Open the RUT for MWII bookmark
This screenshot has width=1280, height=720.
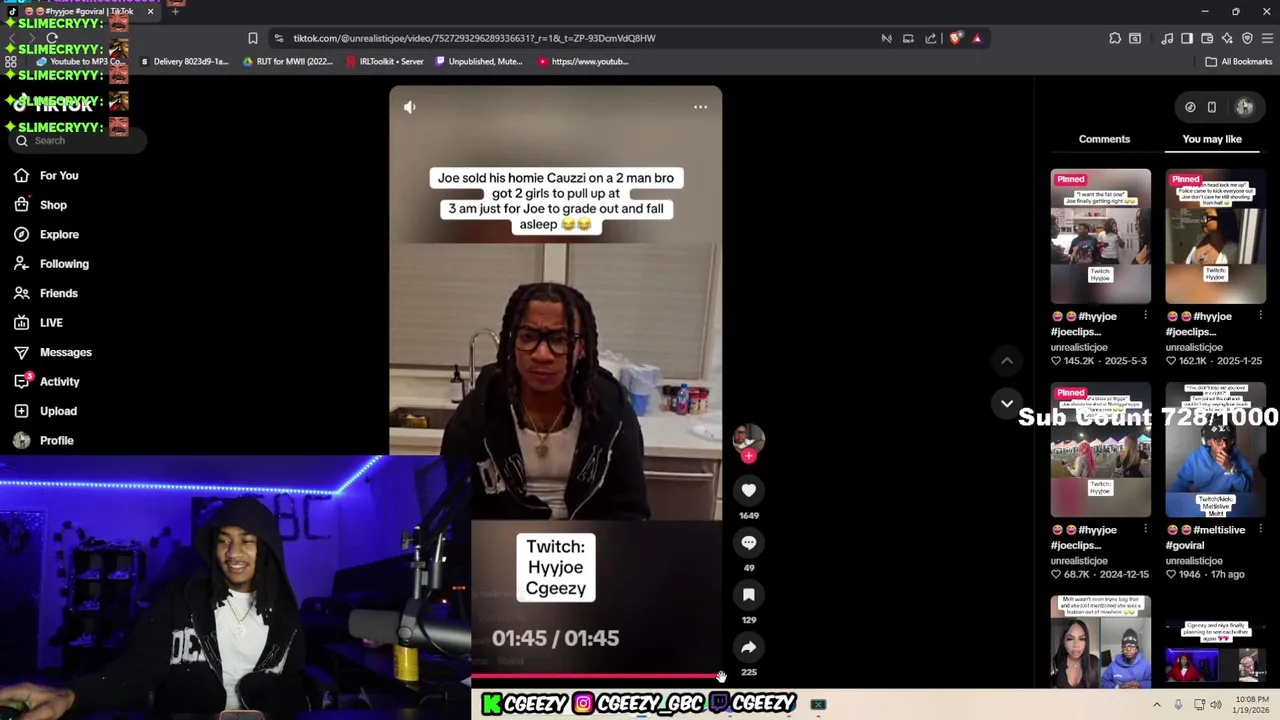coord(288,61)
